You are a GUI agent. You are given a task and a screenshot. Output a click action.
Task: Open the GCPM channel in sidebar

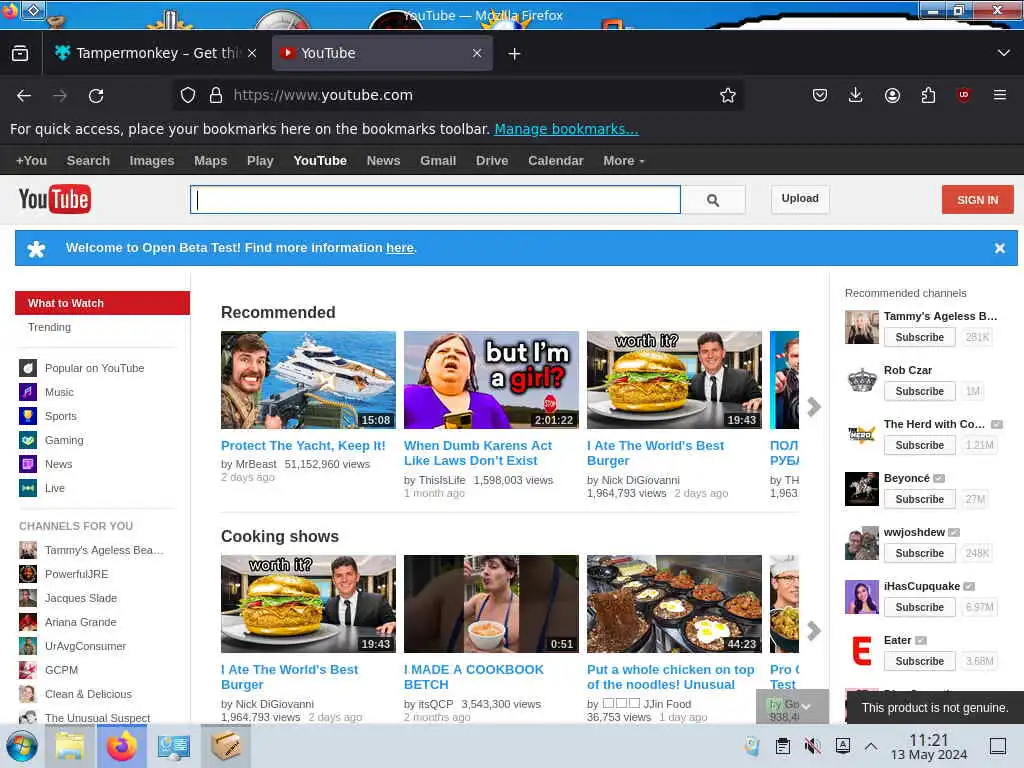click(61, 670)
